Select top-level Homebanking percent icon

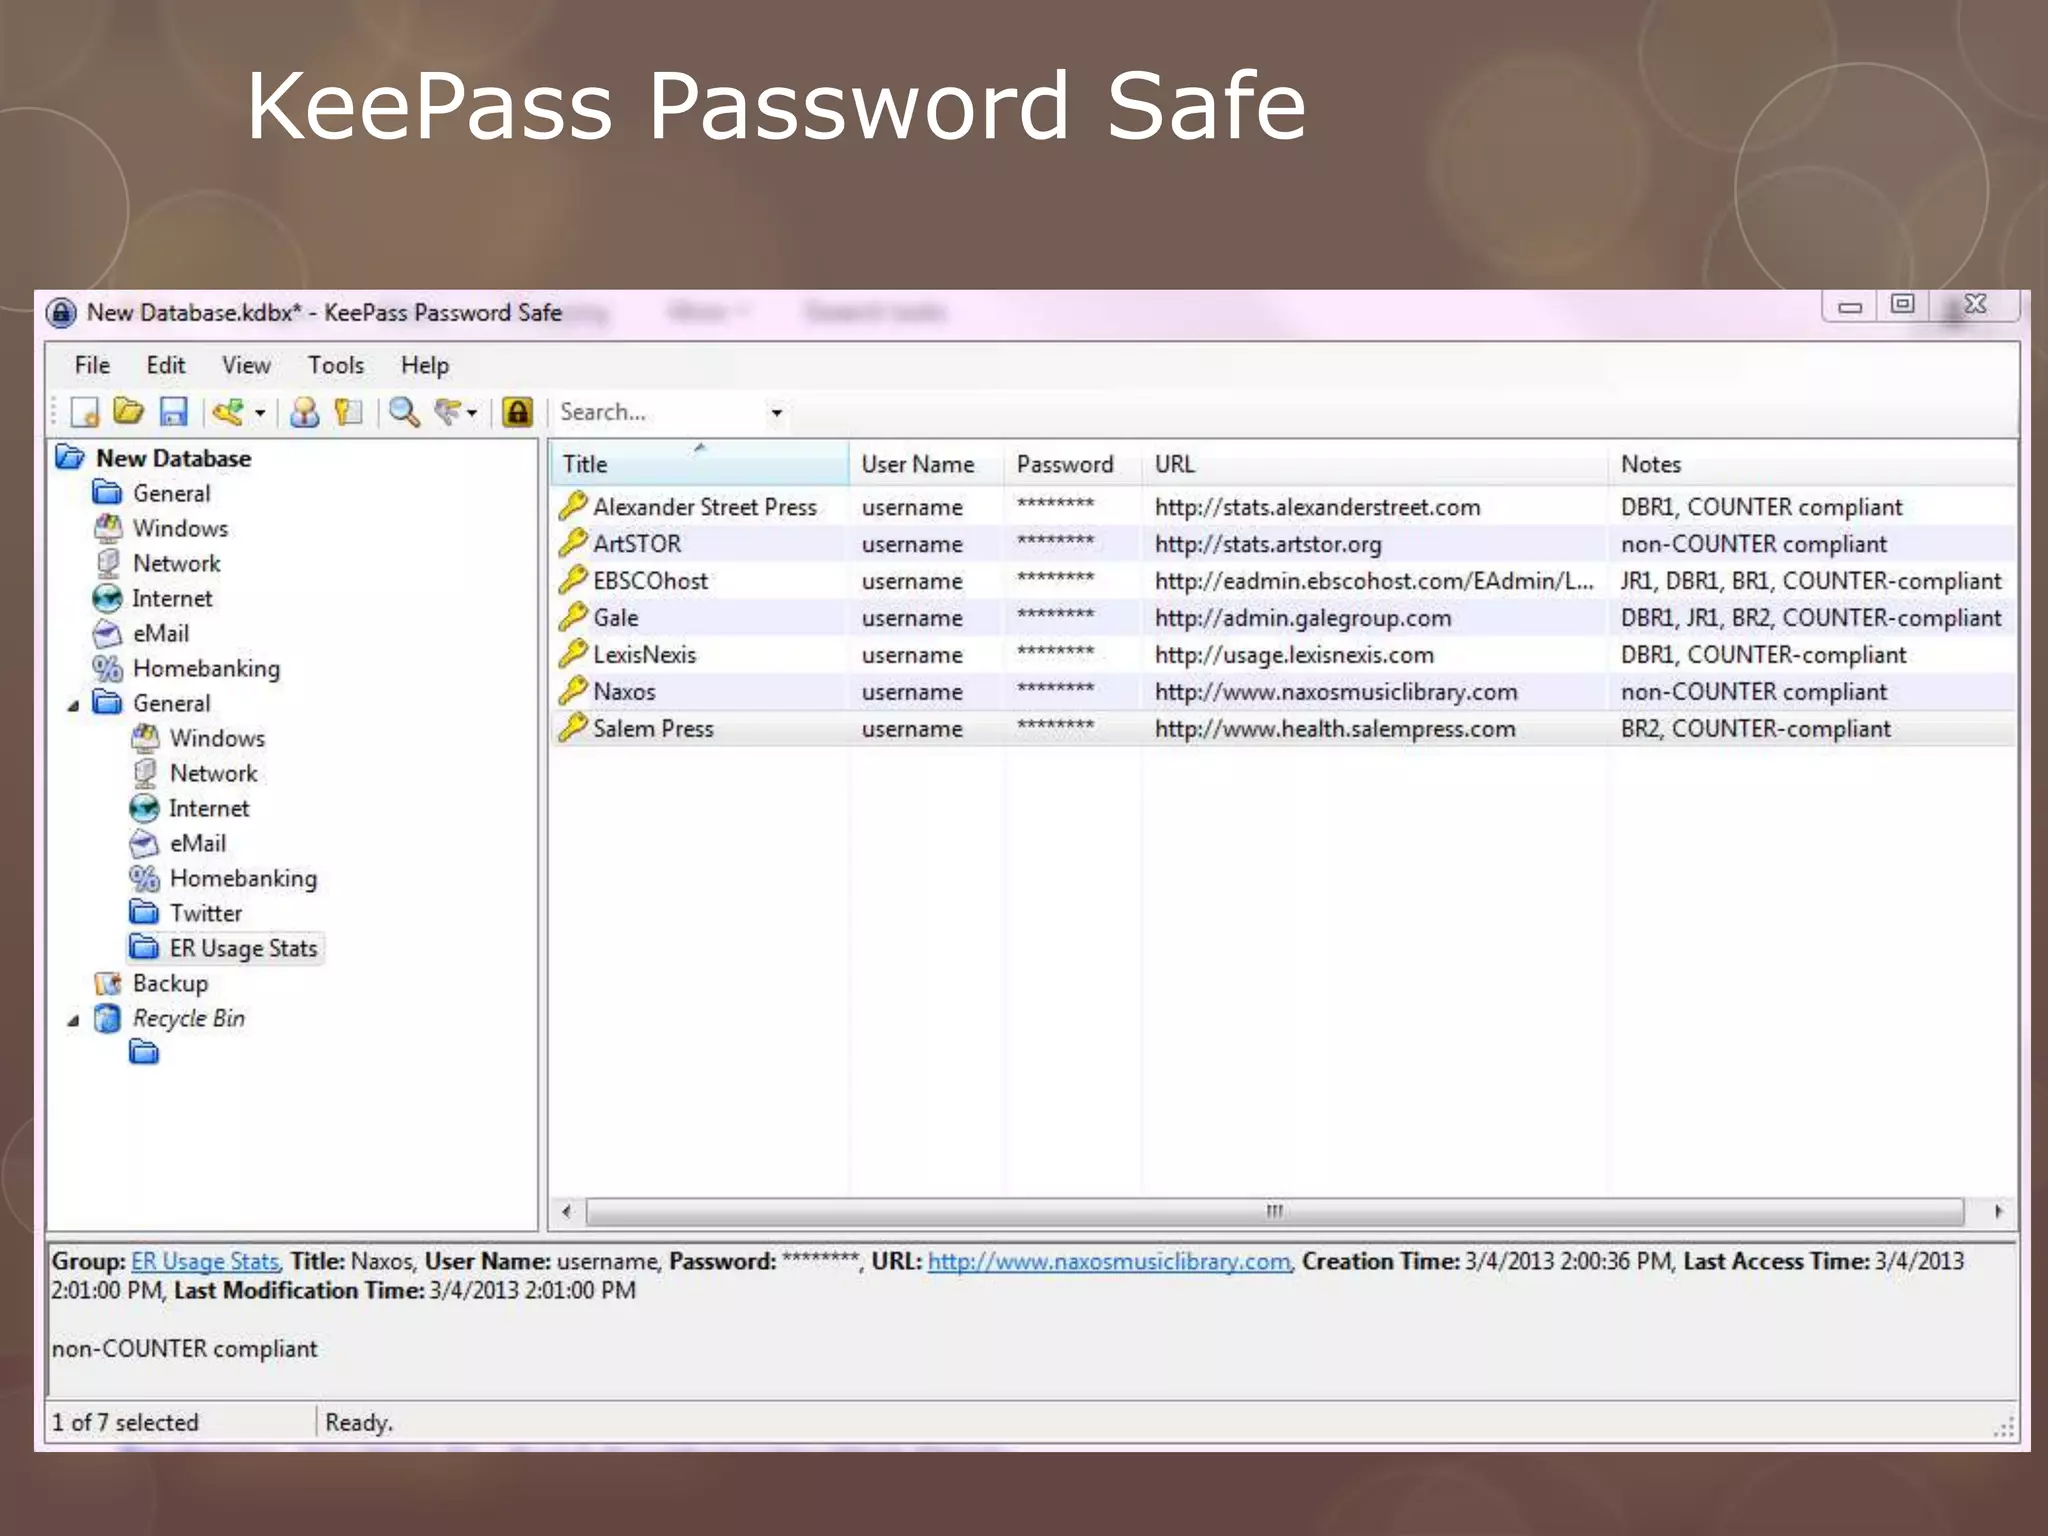point(108,668)
